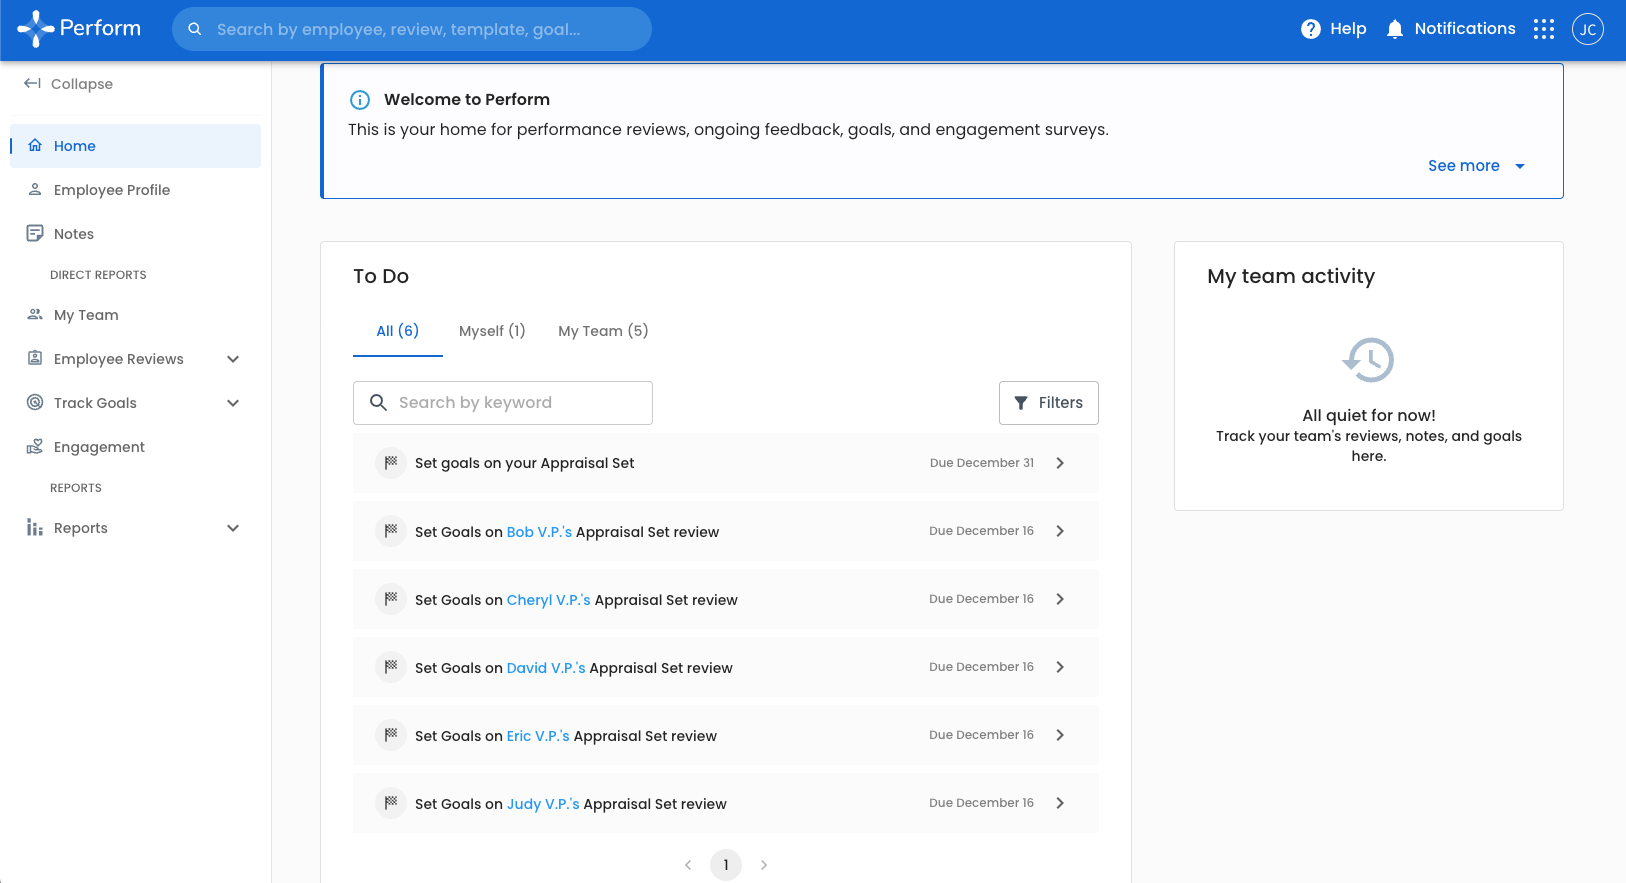The width and height of the screenshot is (1626, 883).
Task: Go to Home in sidebar
Action: tap(136, 146)
